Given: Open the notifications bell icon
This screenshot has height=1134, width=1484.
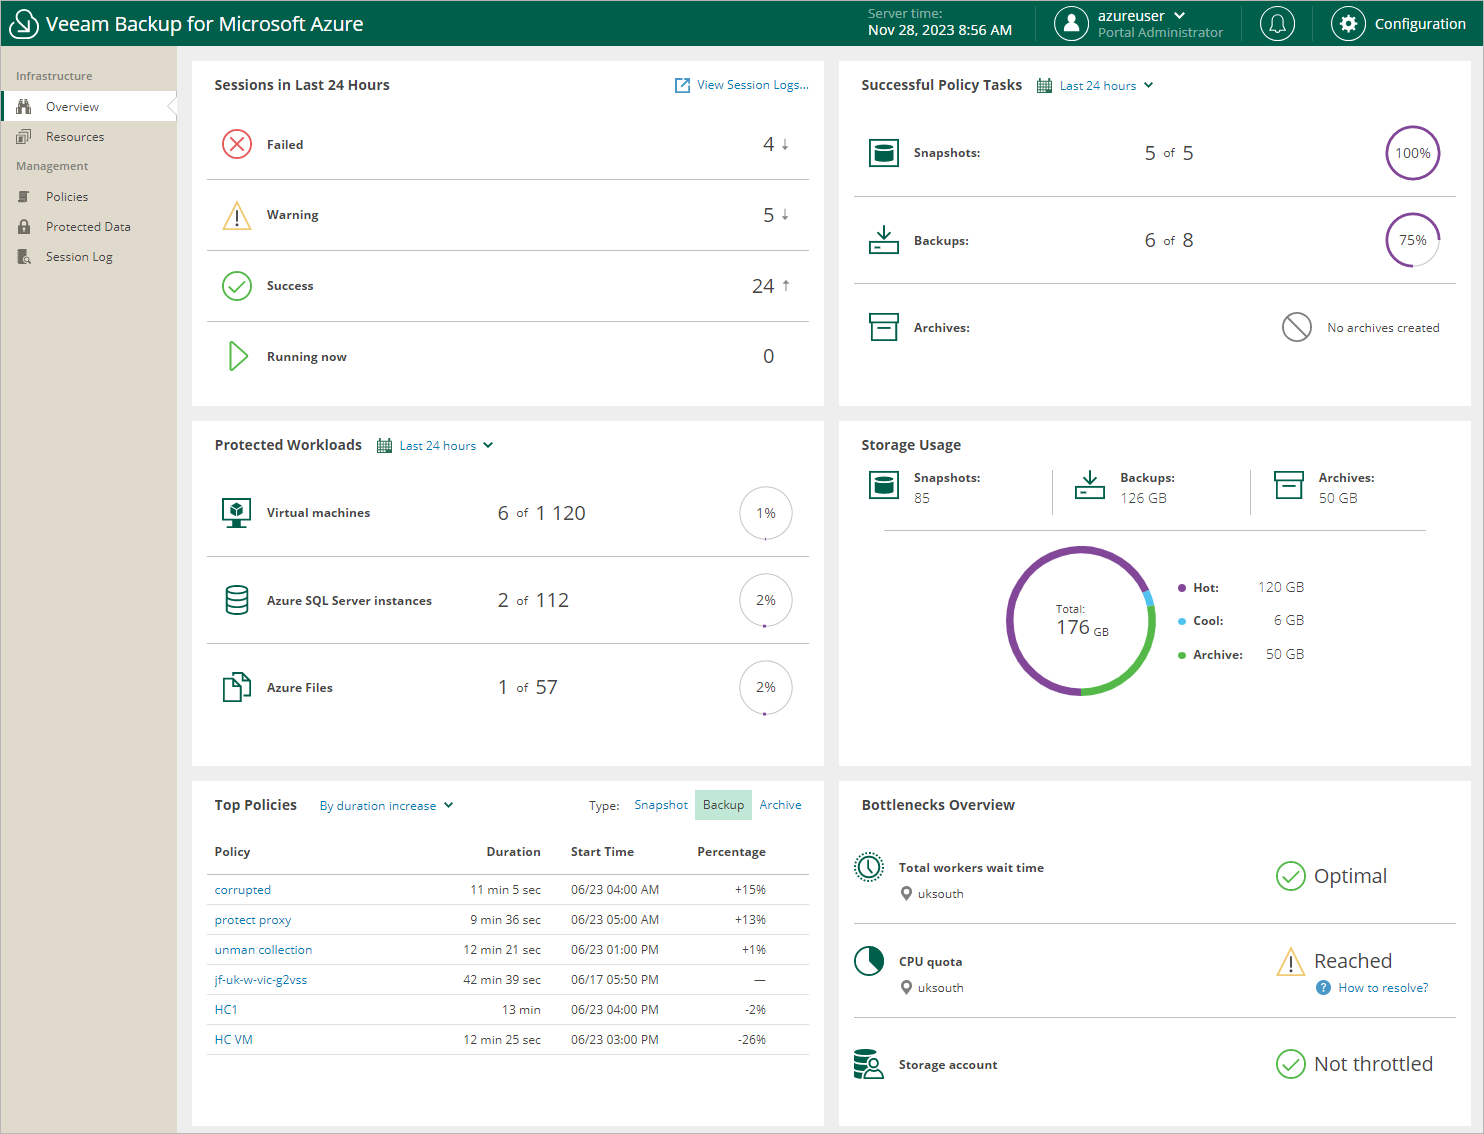Looking at the screenshot, I should [x=1277, y=23].
